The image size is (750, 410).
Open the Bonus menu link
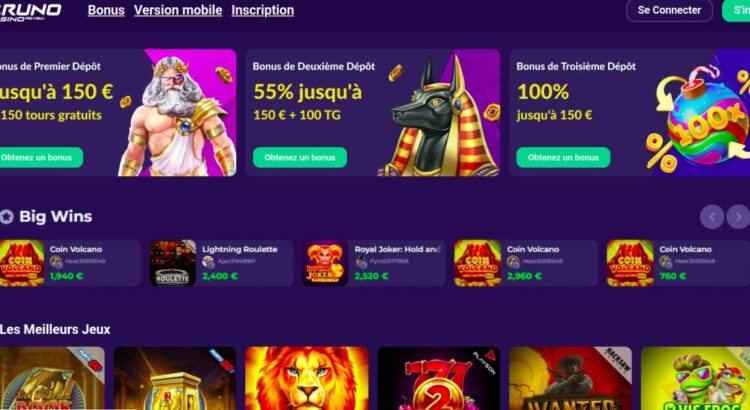click(106, 10)
